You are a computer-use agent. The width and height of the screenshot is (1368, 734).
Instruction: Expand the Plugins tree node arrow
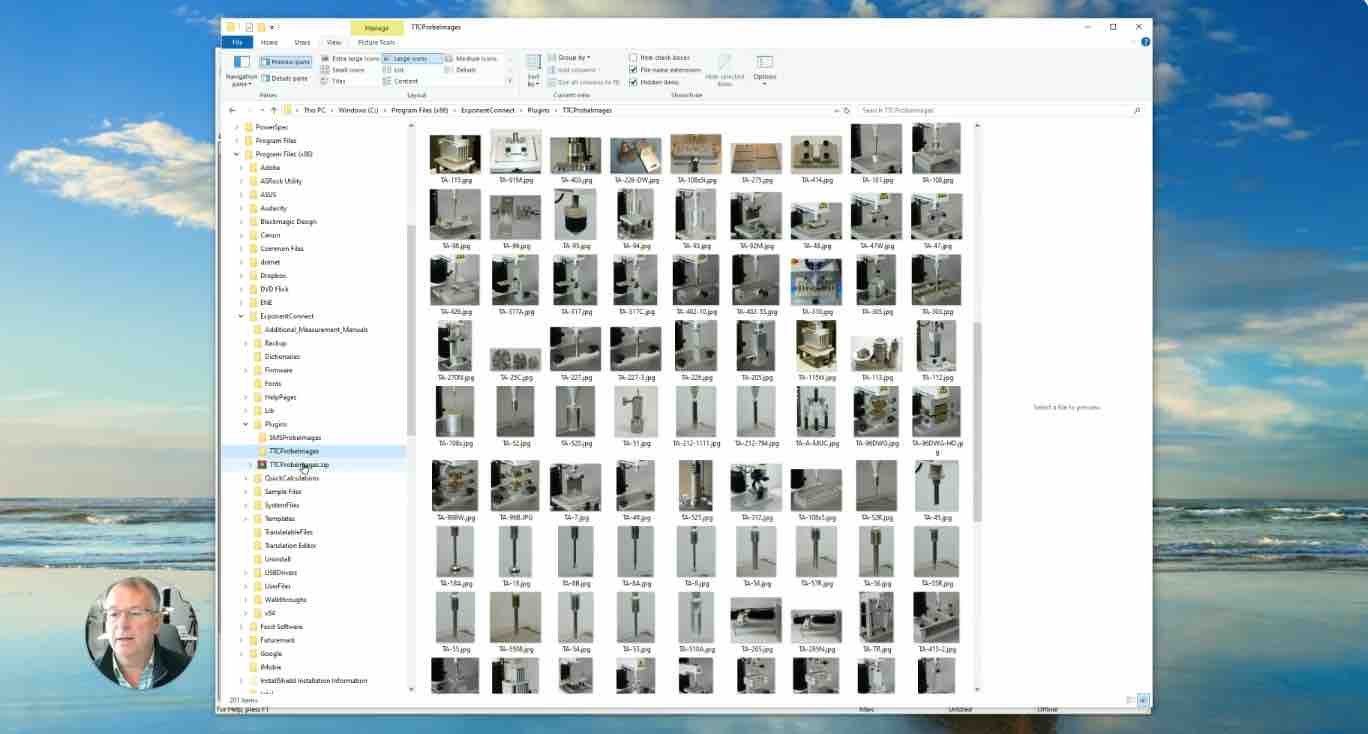click(x=245, y=423)
